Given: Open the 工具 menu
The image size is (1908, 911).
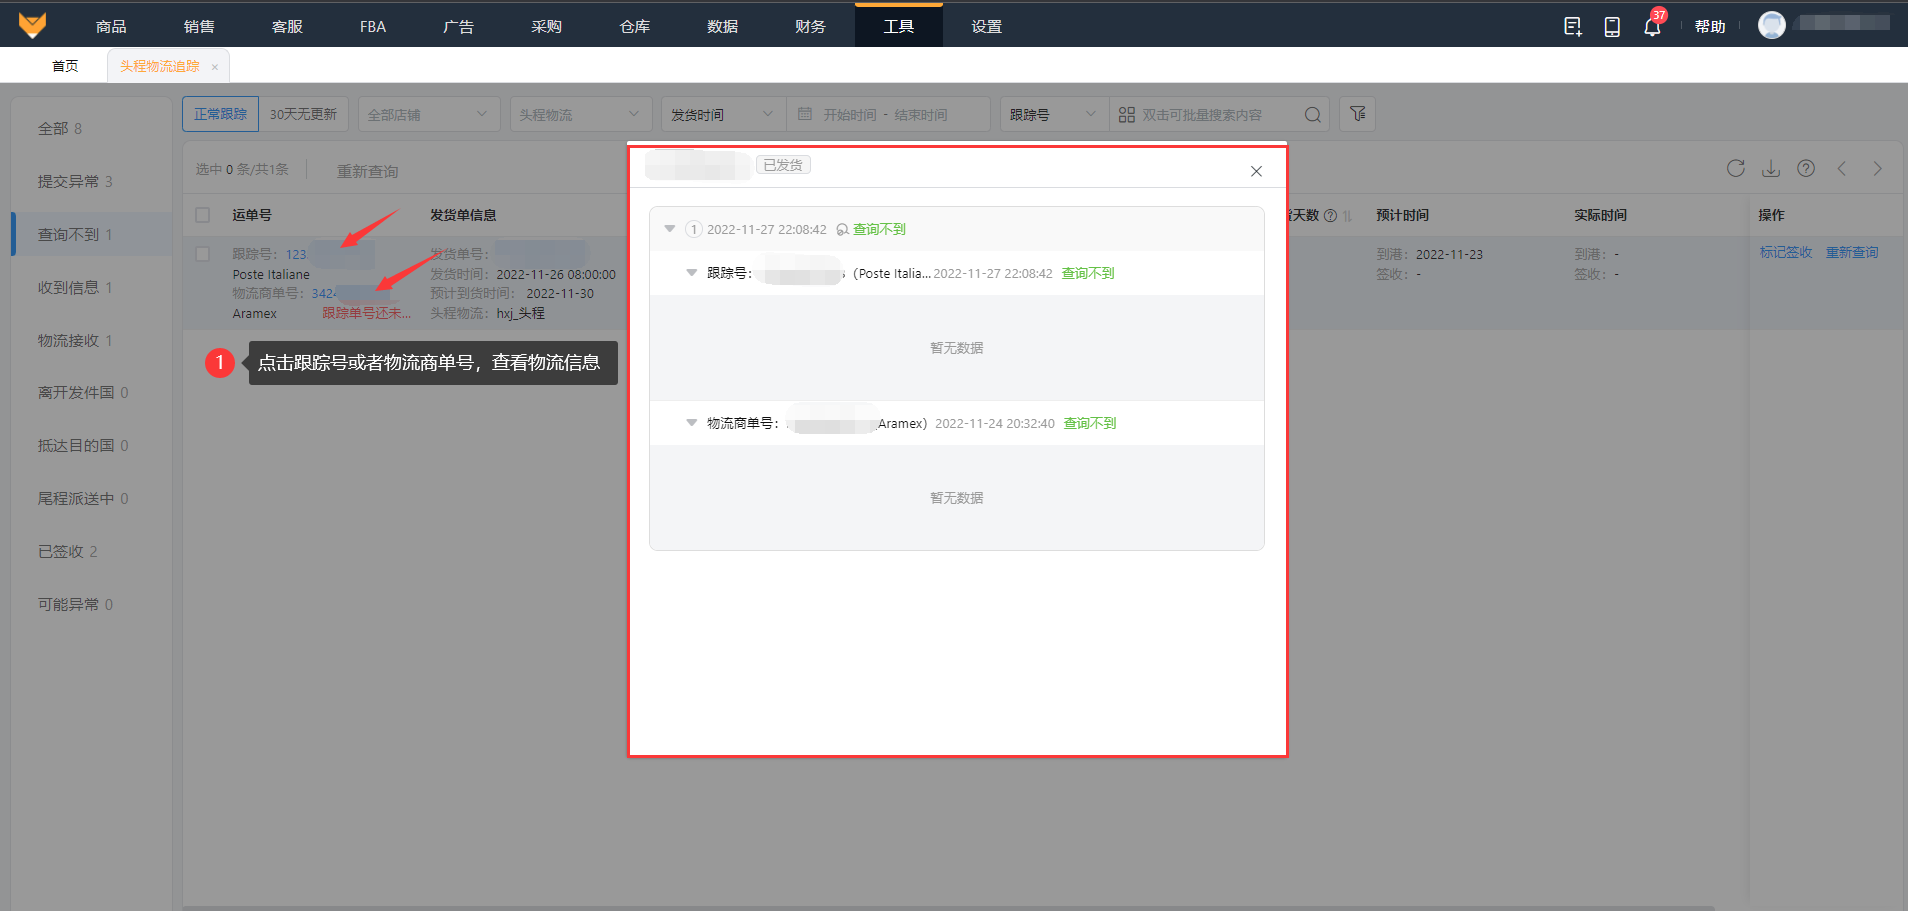Looking at the screenshot, I should pos(899,26).
